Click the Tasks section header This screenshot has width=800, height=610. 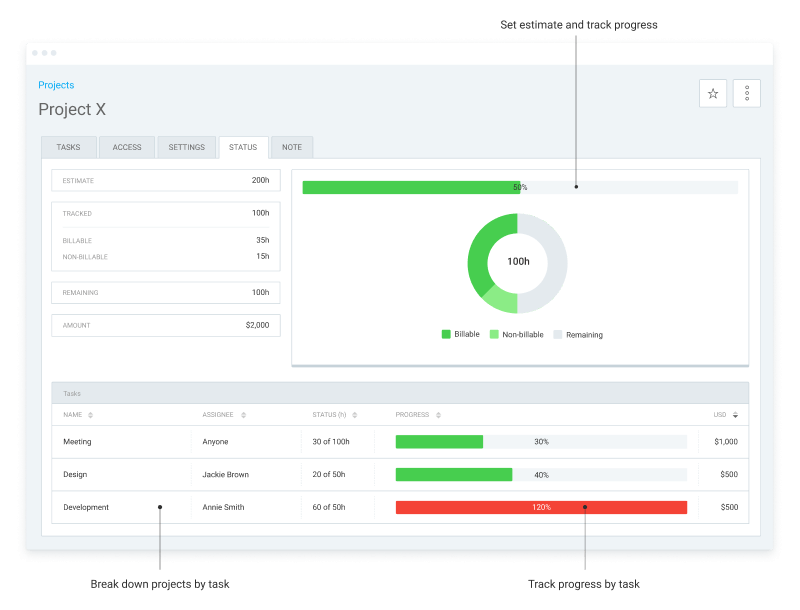[x=400, y=393]
